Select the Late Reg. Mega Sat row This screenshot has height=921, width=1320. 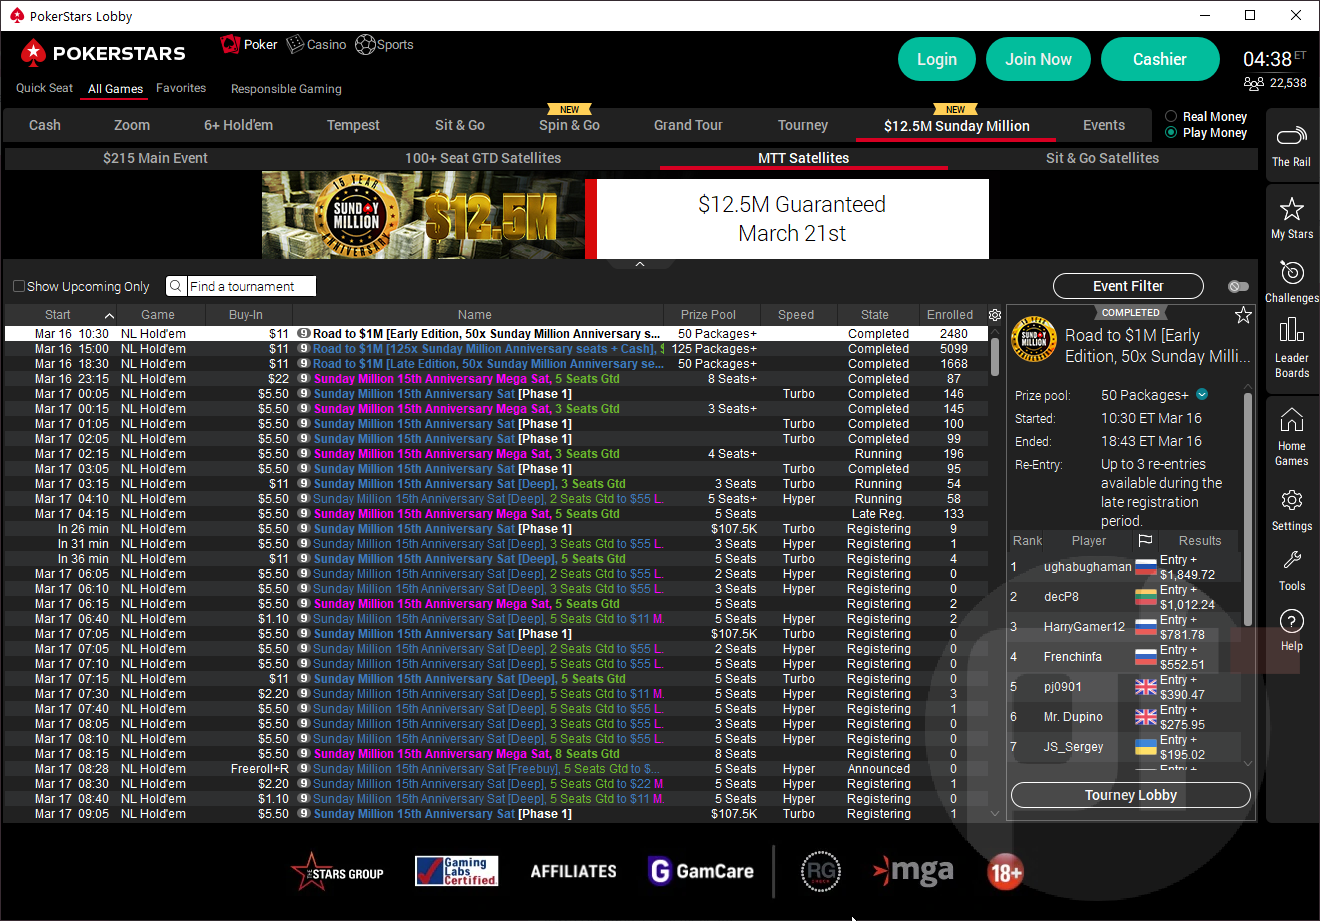[x=495, y=514]
